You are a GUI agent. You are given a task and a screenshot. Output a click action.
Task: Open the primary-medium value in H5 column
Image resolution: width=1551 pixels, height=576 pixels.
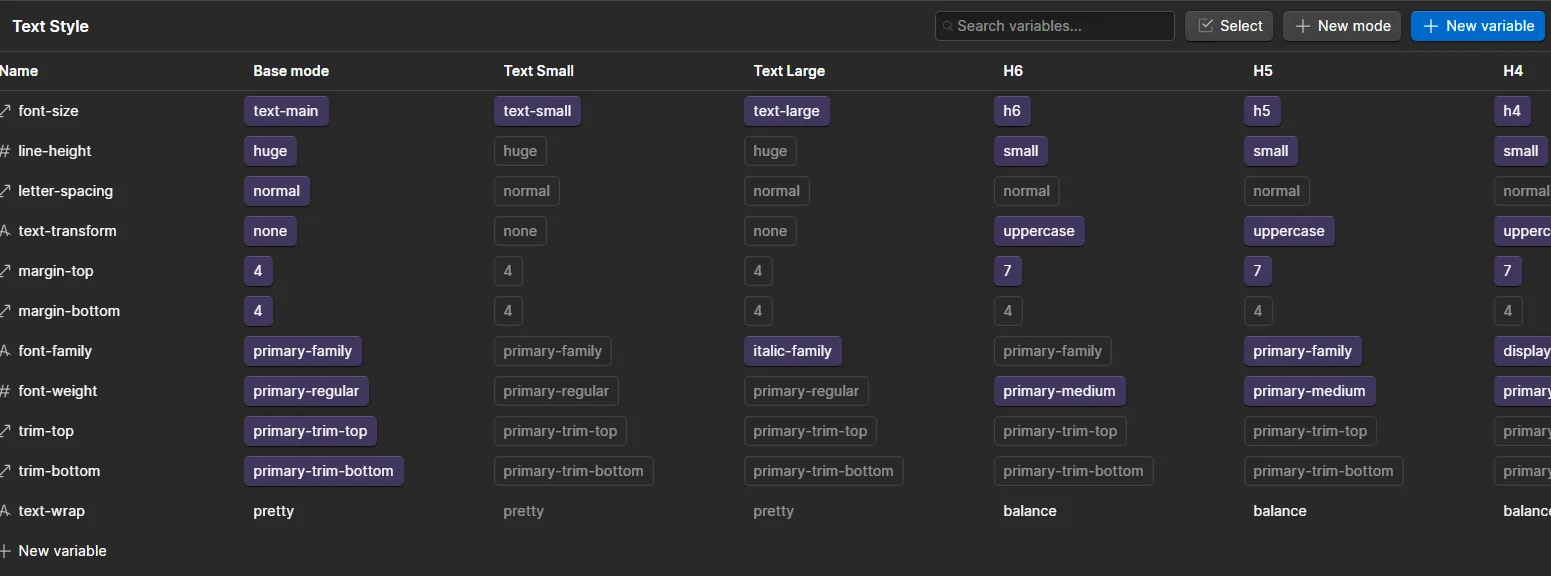click(1310, 391)
